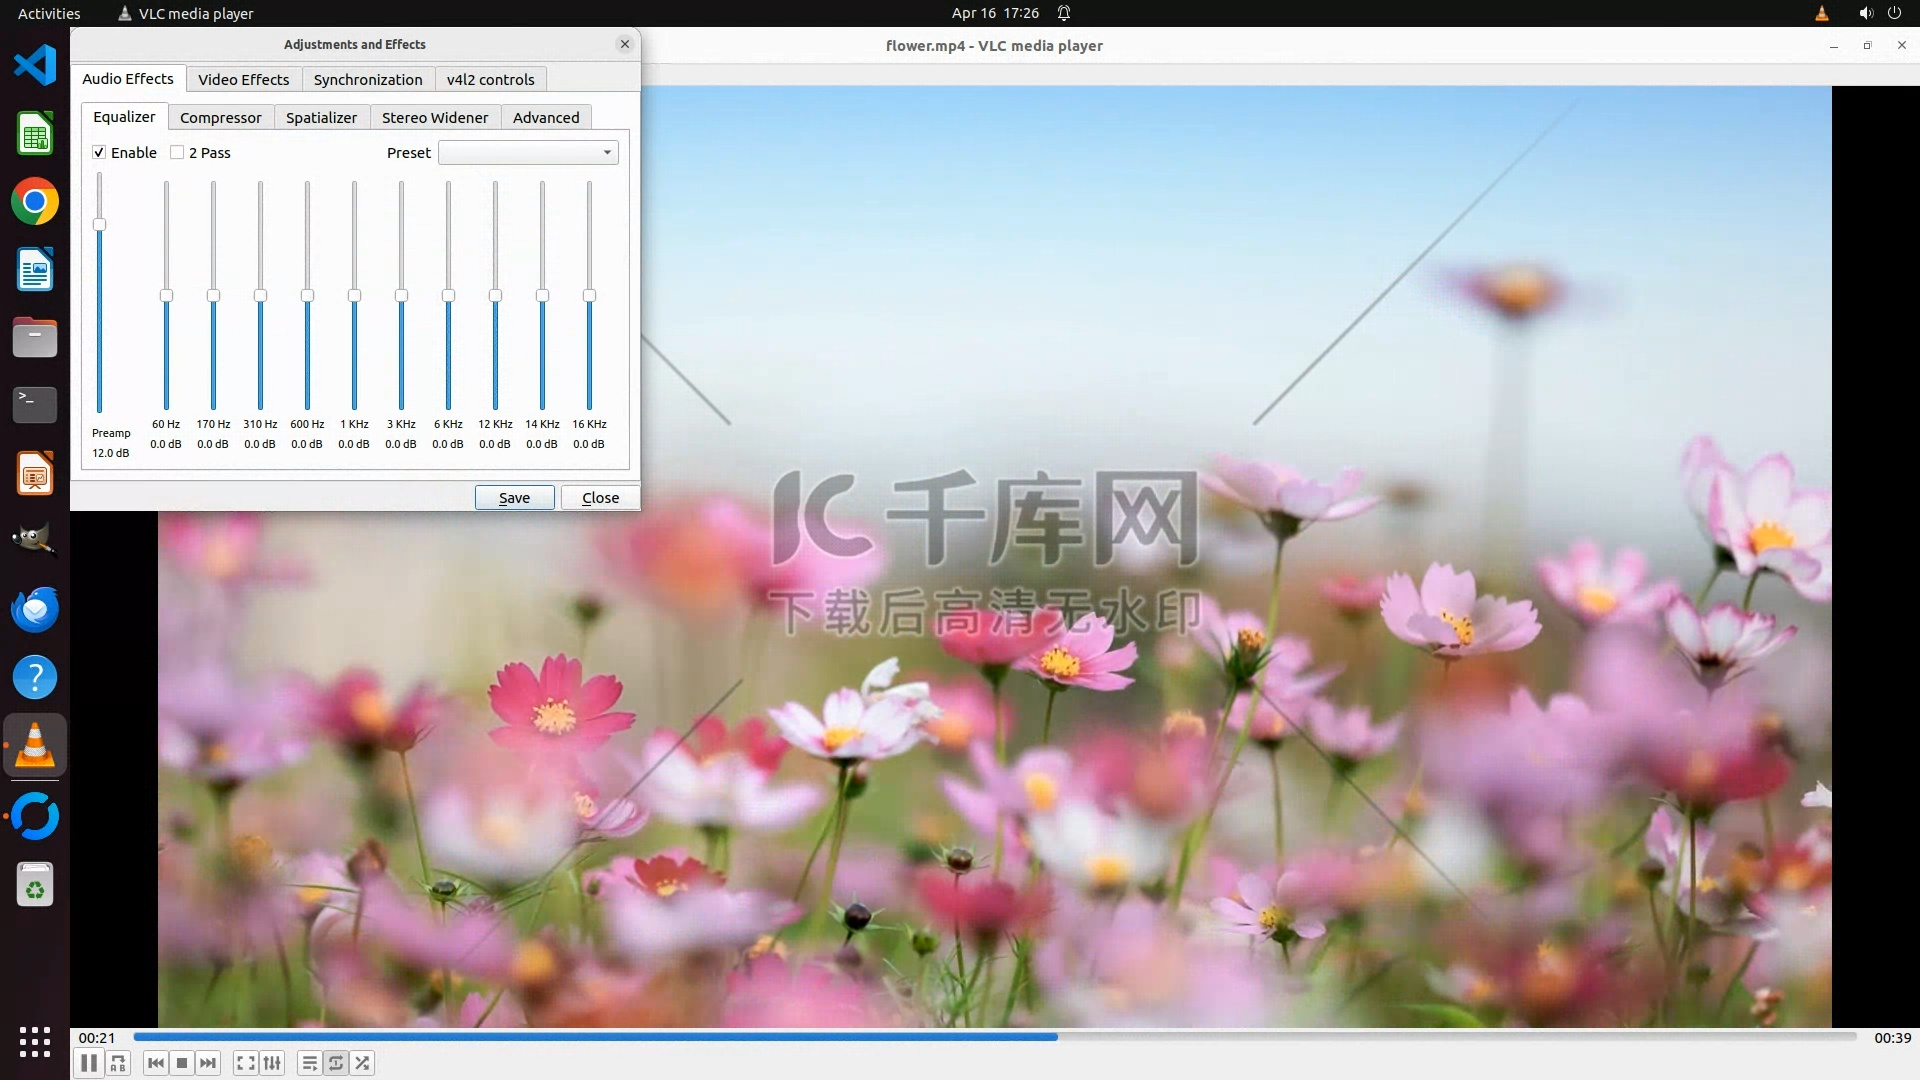The width and height of the screenshot is (1920, 1080).
Task: Stop playback with stop button
Action: 181,1063
